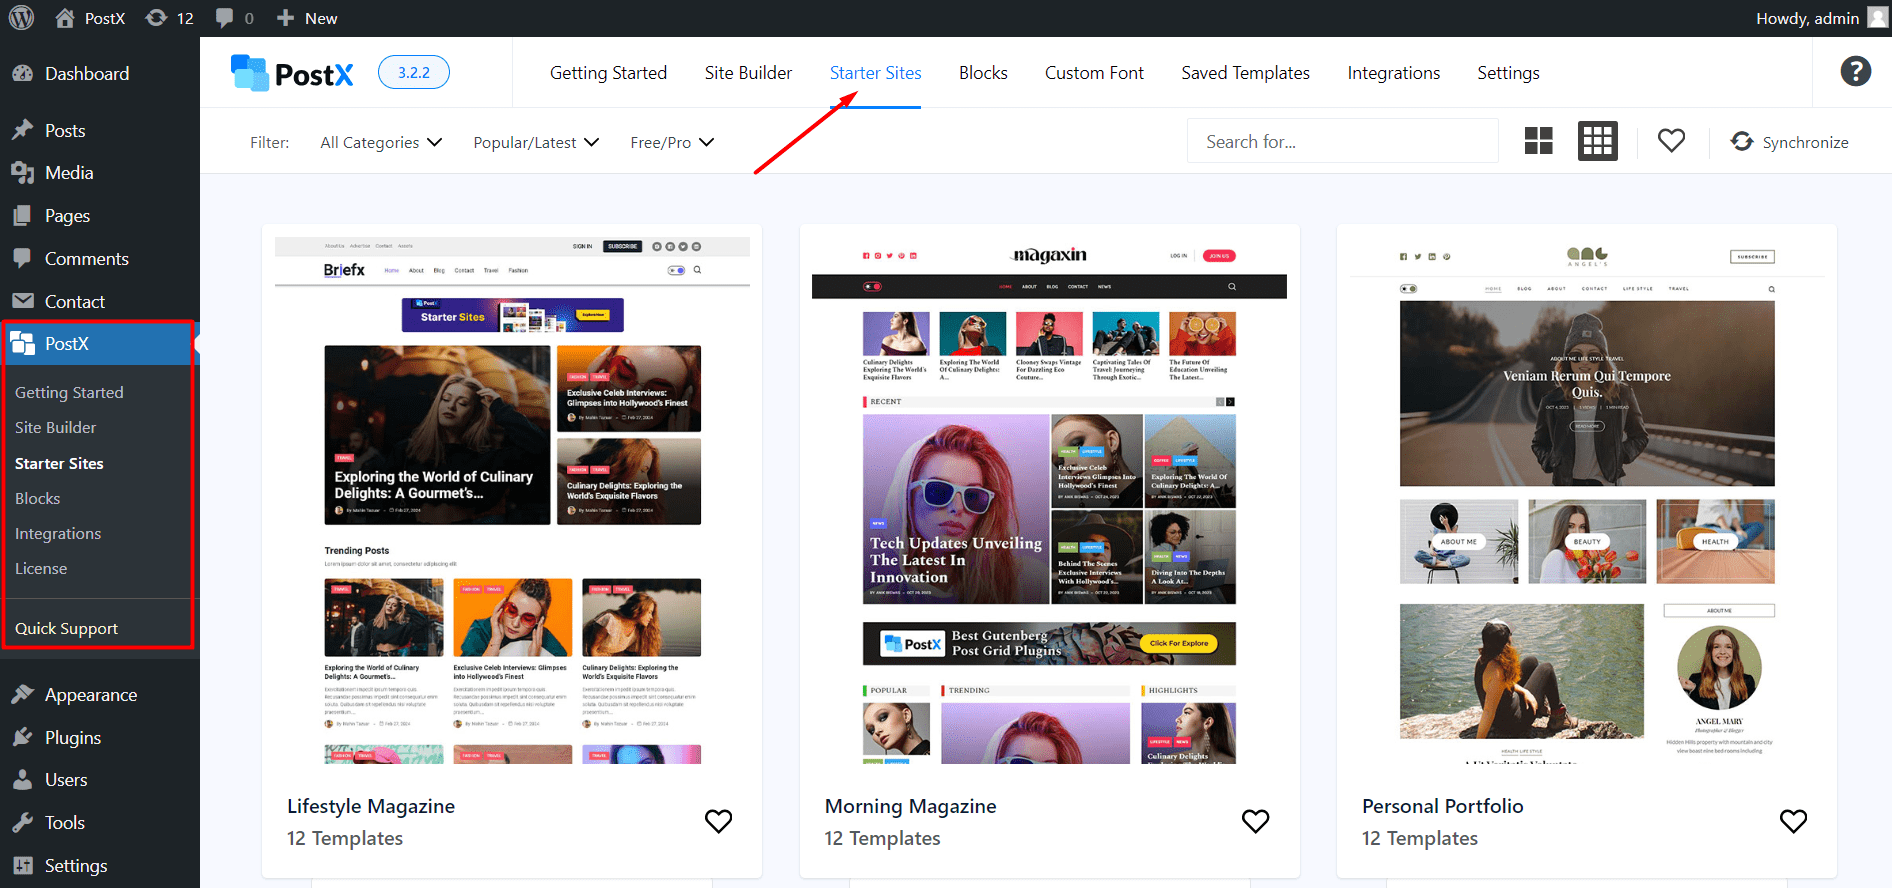
Task: Open Quick Support link
Action: [66, 628]
